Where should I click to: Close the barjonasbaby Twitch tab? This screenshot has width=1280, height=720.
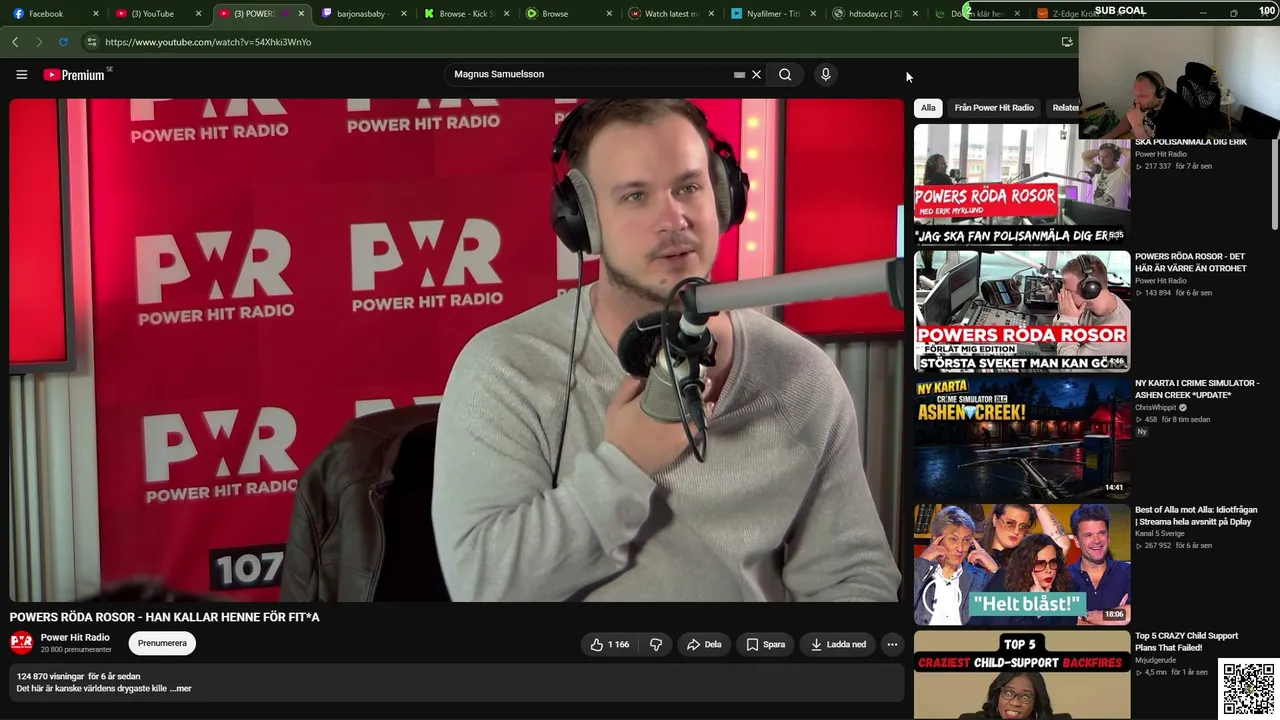click(404, 14)
